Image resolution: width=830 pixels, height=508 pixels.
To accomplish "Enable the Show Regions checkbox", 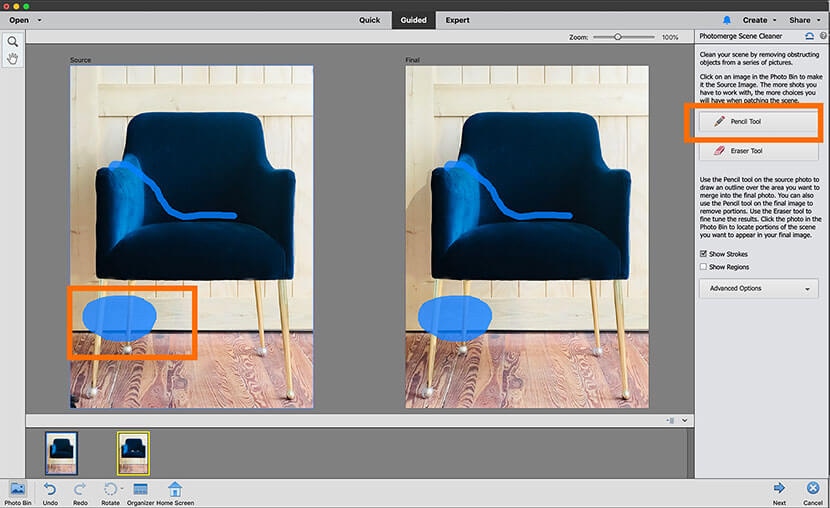I will [704, 267].
